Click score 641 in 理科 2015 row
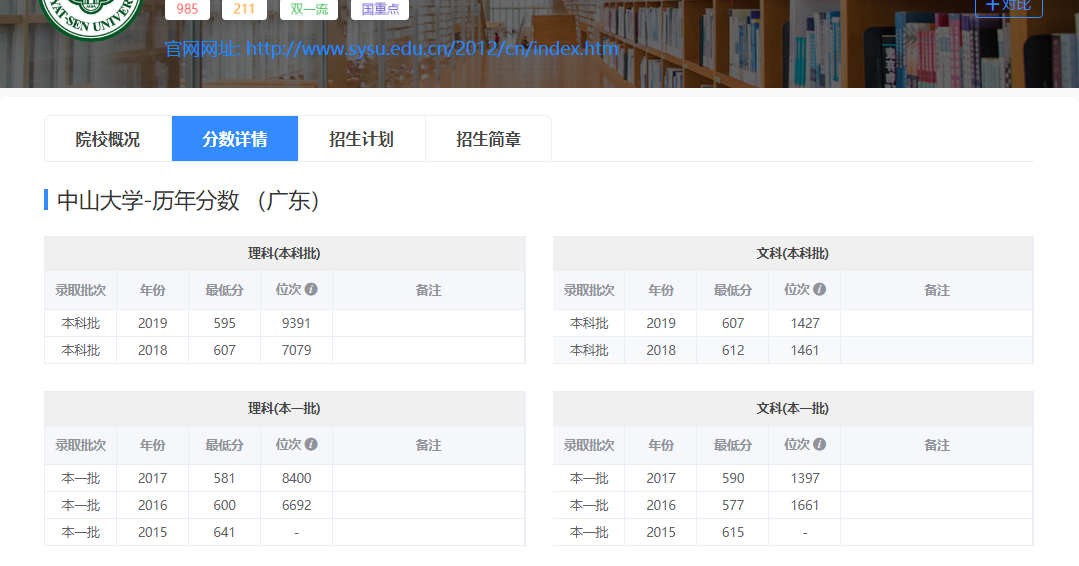The image size is (1079, 566). click(224, 532)
